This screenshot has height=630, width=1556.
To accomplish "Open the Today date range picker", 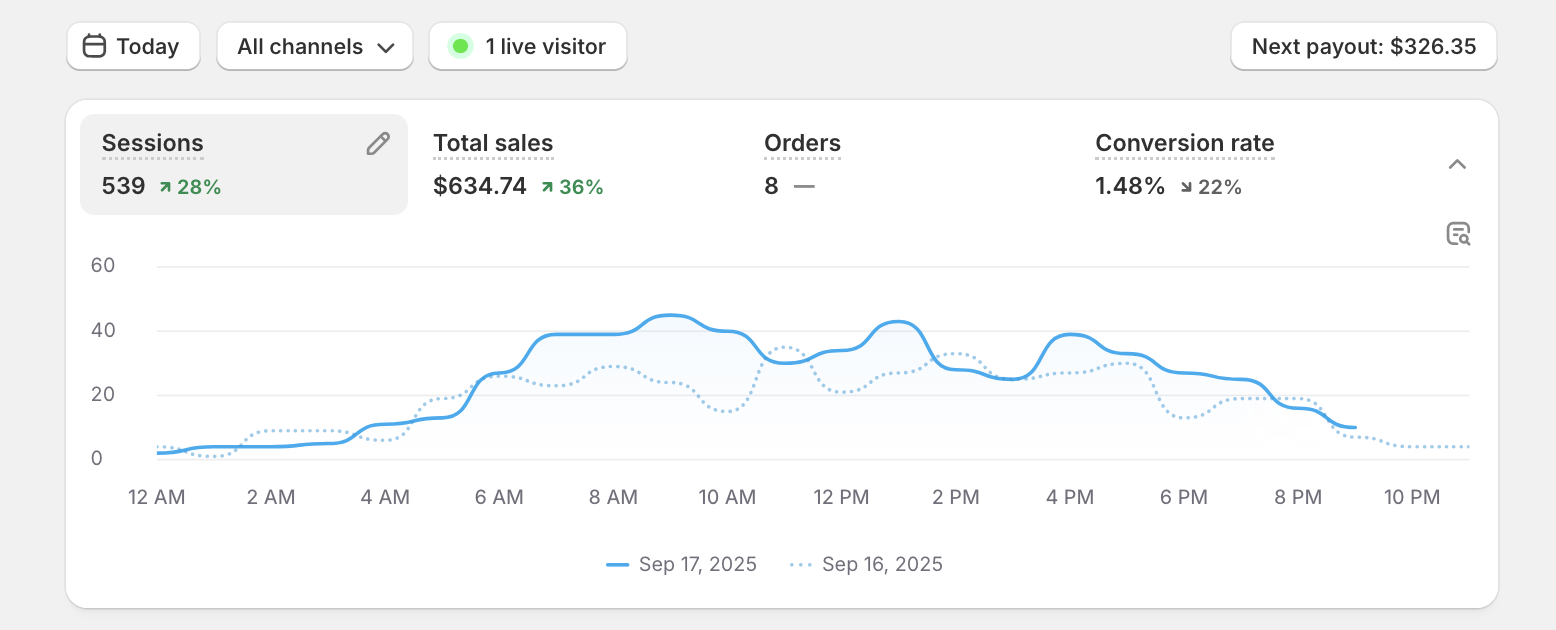I will 133,46.
